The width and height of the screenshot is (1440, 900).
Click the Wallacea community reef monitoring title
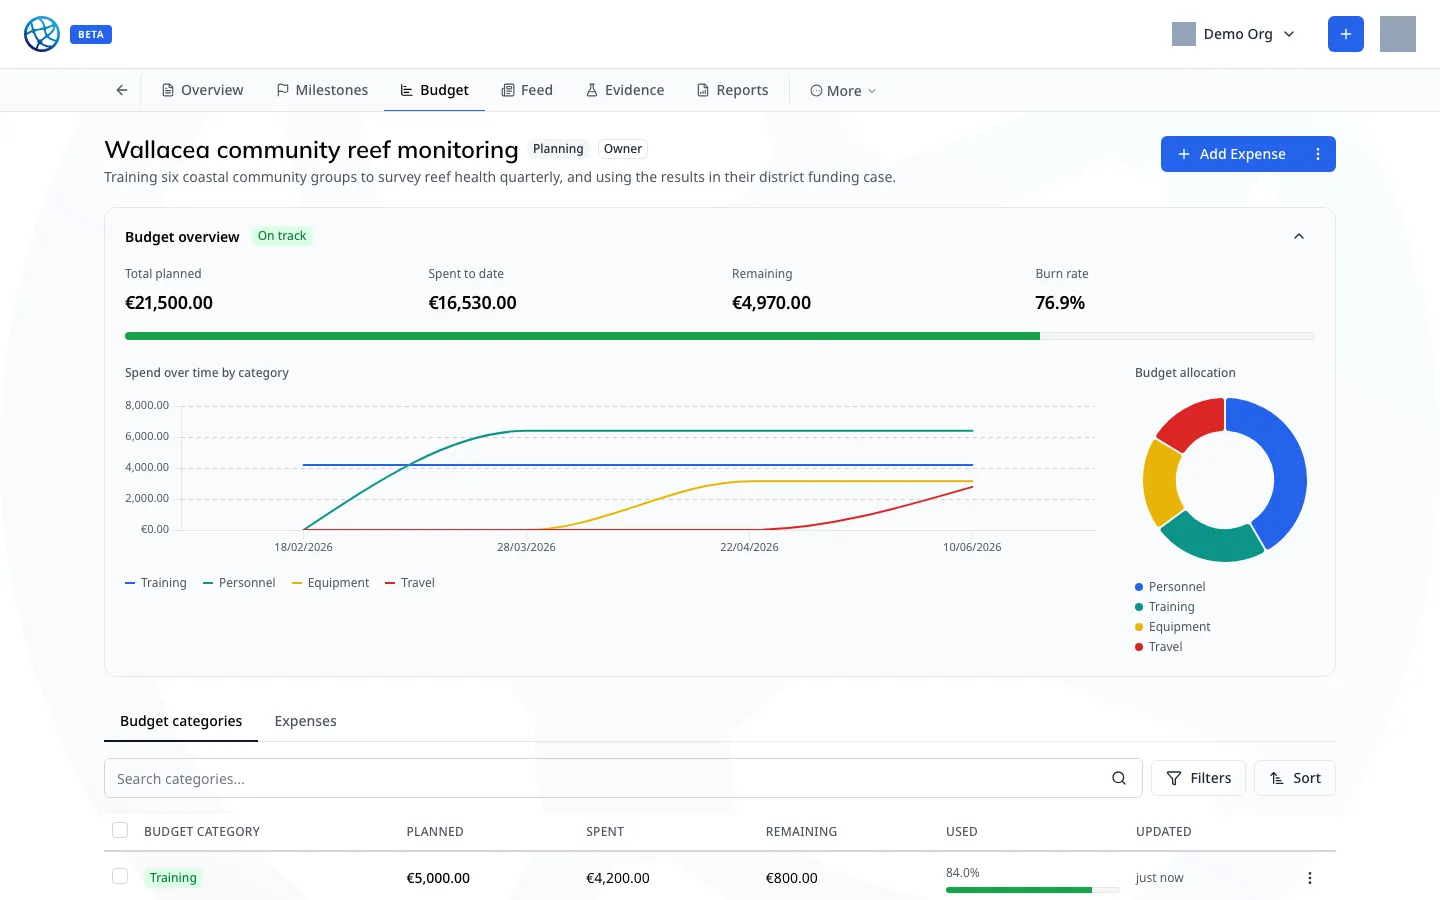point(311,149)
